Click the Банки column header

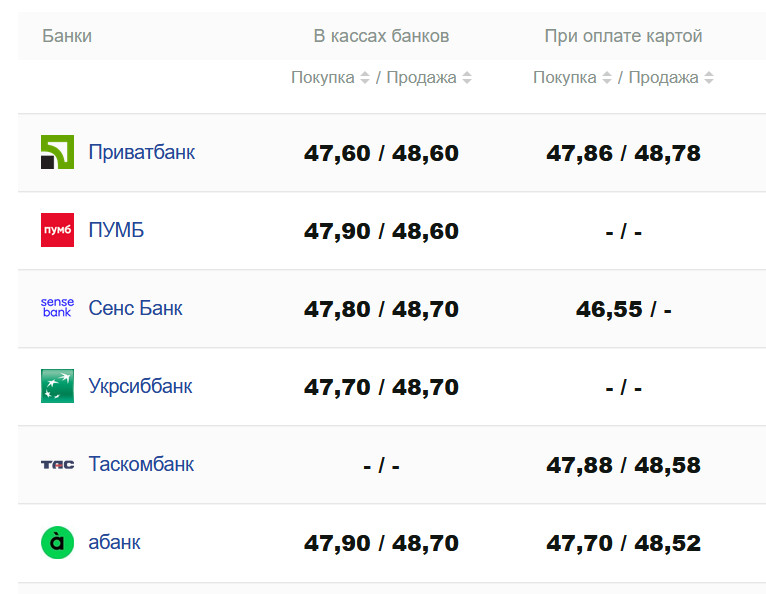[67, 36]
